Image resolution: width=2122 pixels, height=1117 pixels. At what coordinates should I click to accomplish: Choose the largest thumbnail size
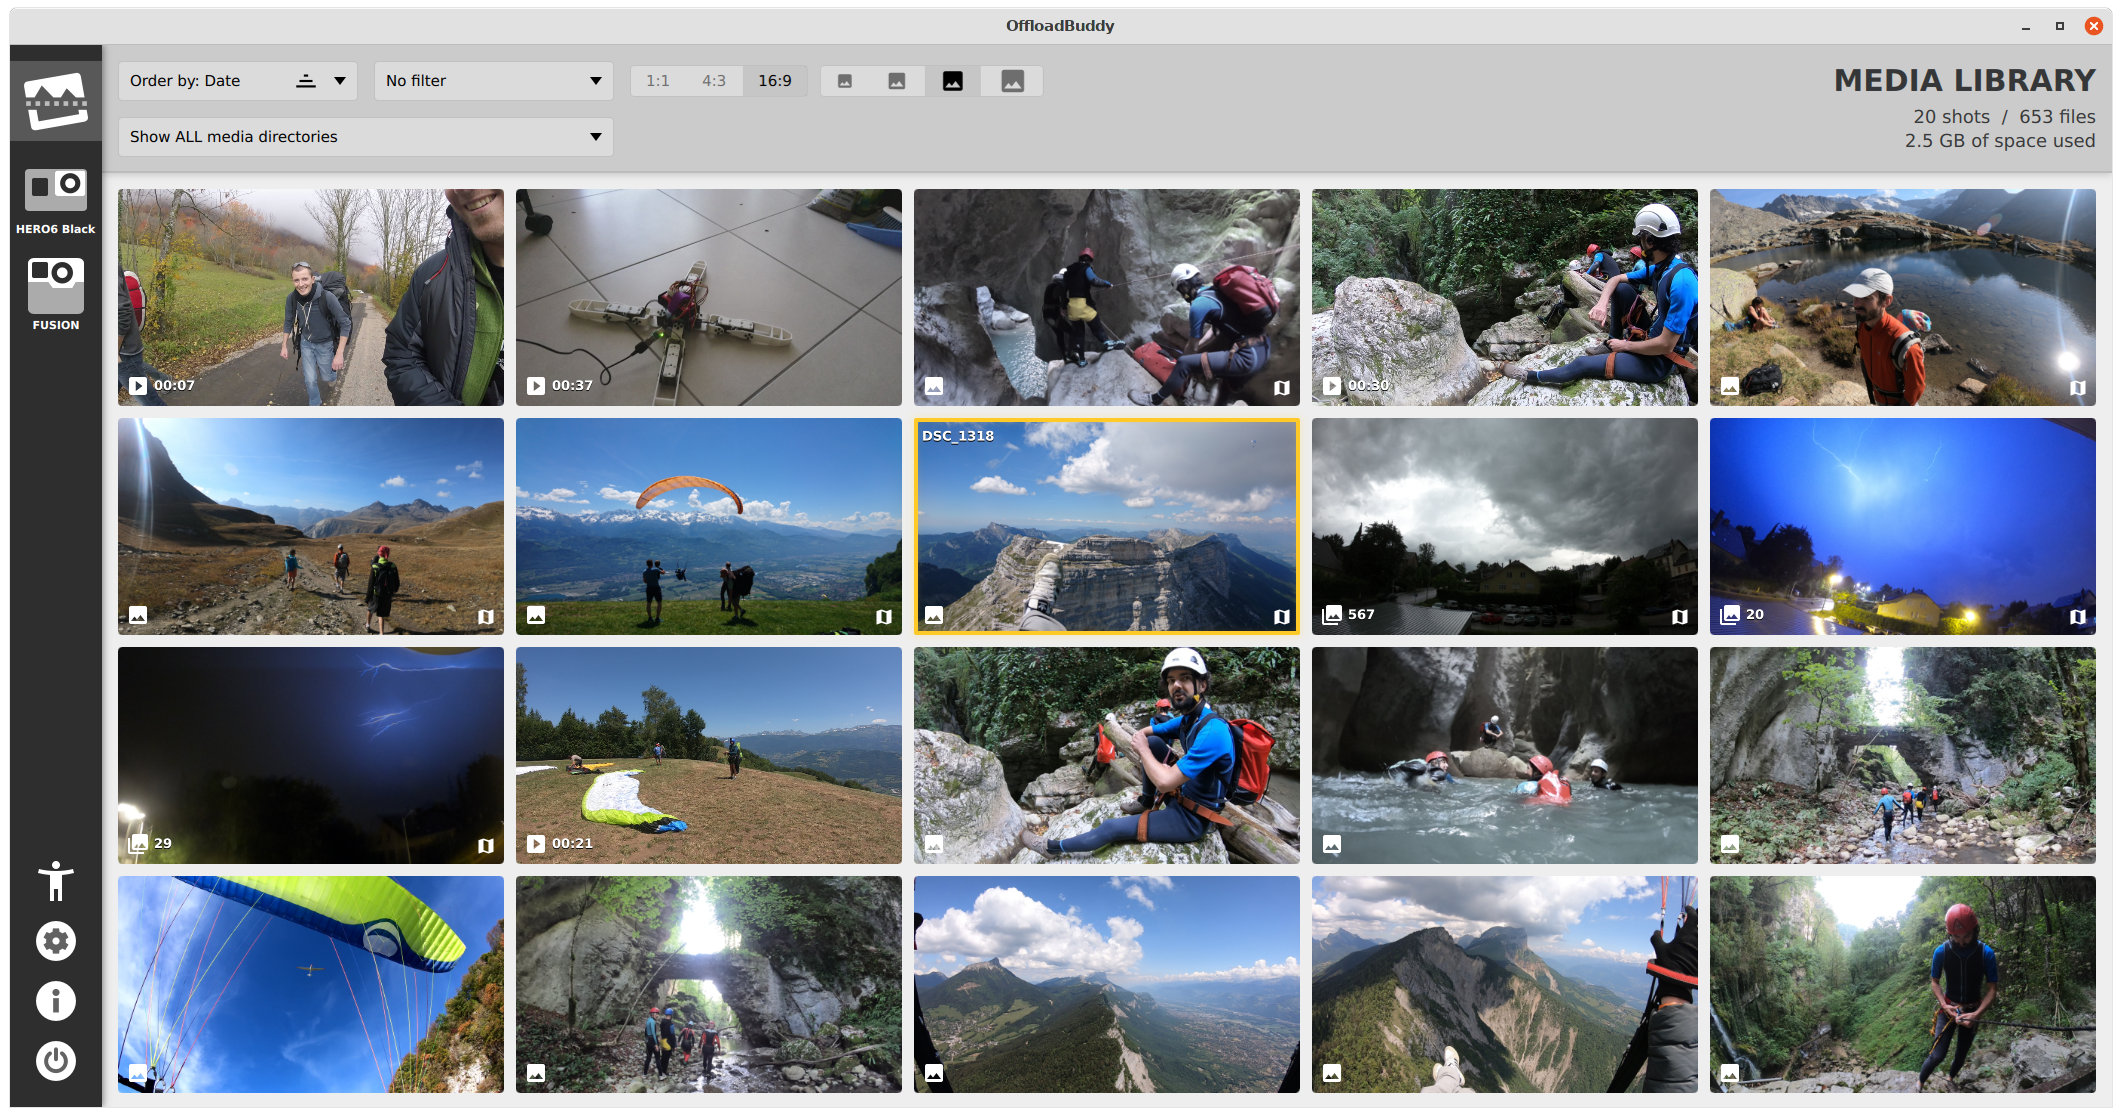pyautogui.click(x=1012, y=81)
